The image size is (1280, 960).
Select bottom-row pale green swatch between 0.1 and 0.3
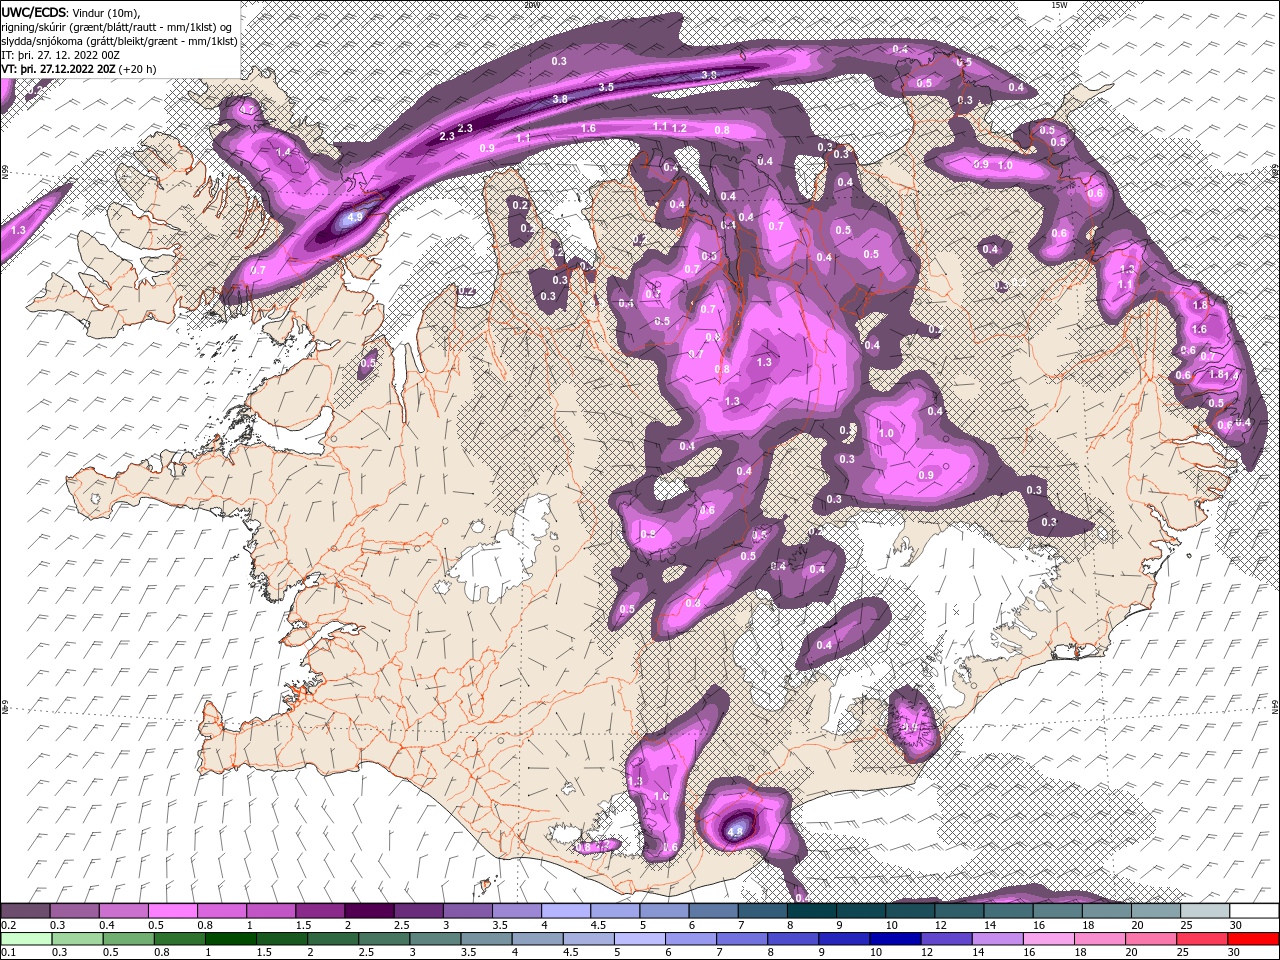[25, 939]
